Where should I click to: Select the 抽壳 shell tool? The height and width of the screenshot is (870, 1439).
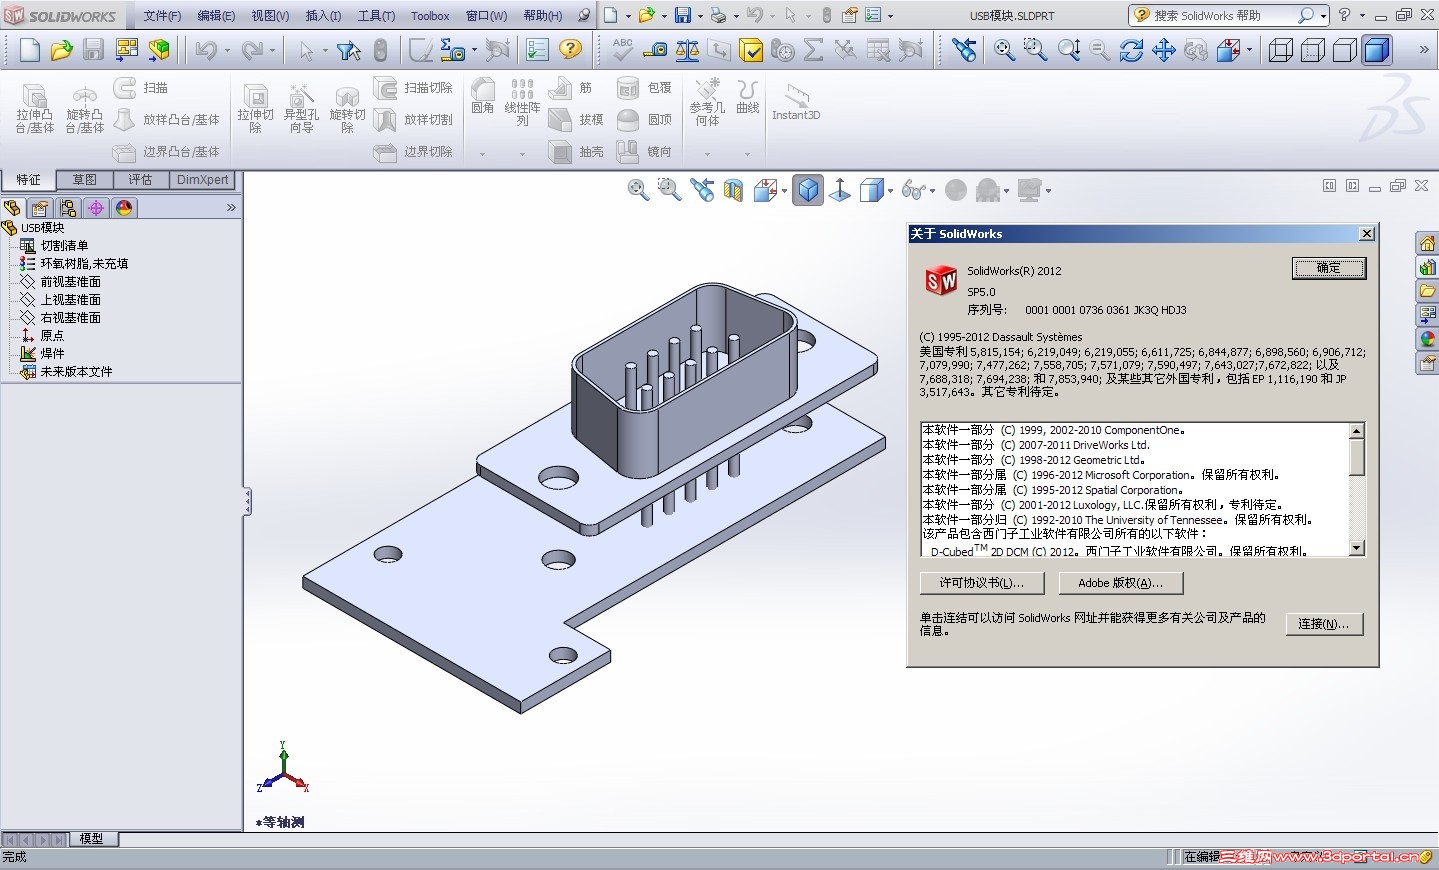pyautogui.click(x=576, y=152)
